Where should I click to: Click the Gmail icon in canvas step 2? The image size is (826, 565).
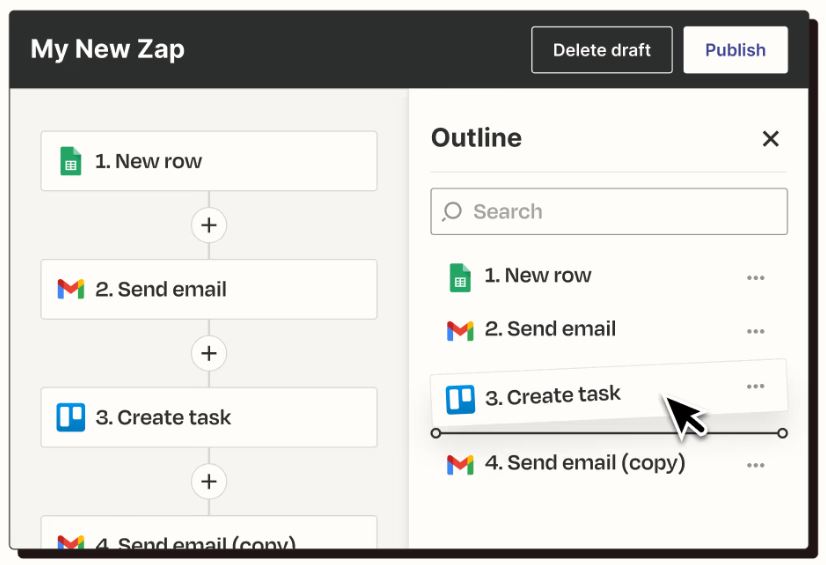[71, 289]
